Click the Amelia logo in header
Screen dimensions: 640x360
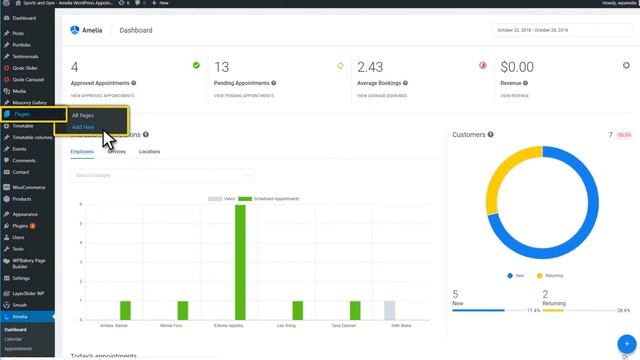coord(86,30)
